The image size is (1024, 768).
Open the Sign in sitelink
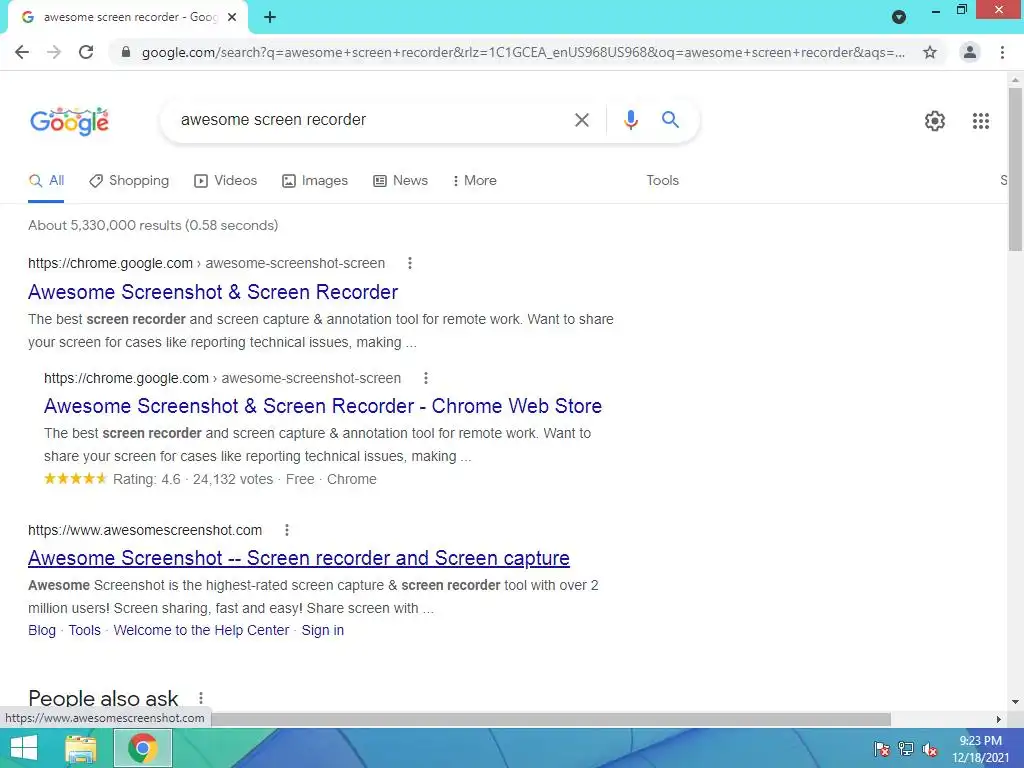323,630
